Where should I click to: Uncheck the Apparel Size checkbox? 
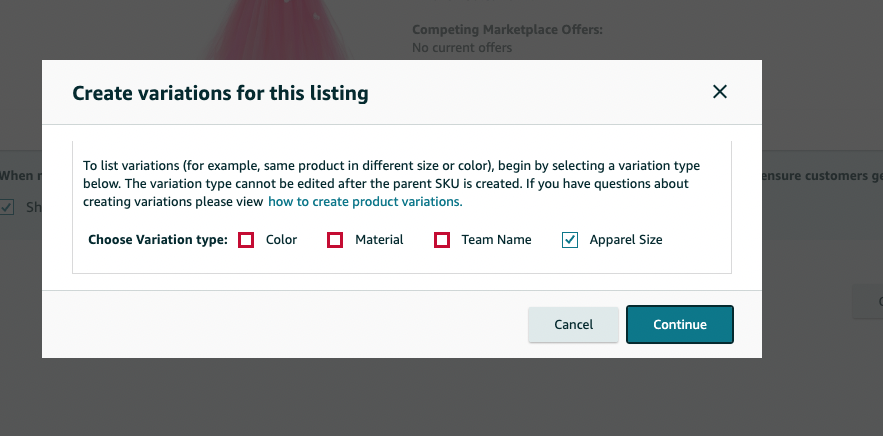click(x=570, y=240)
